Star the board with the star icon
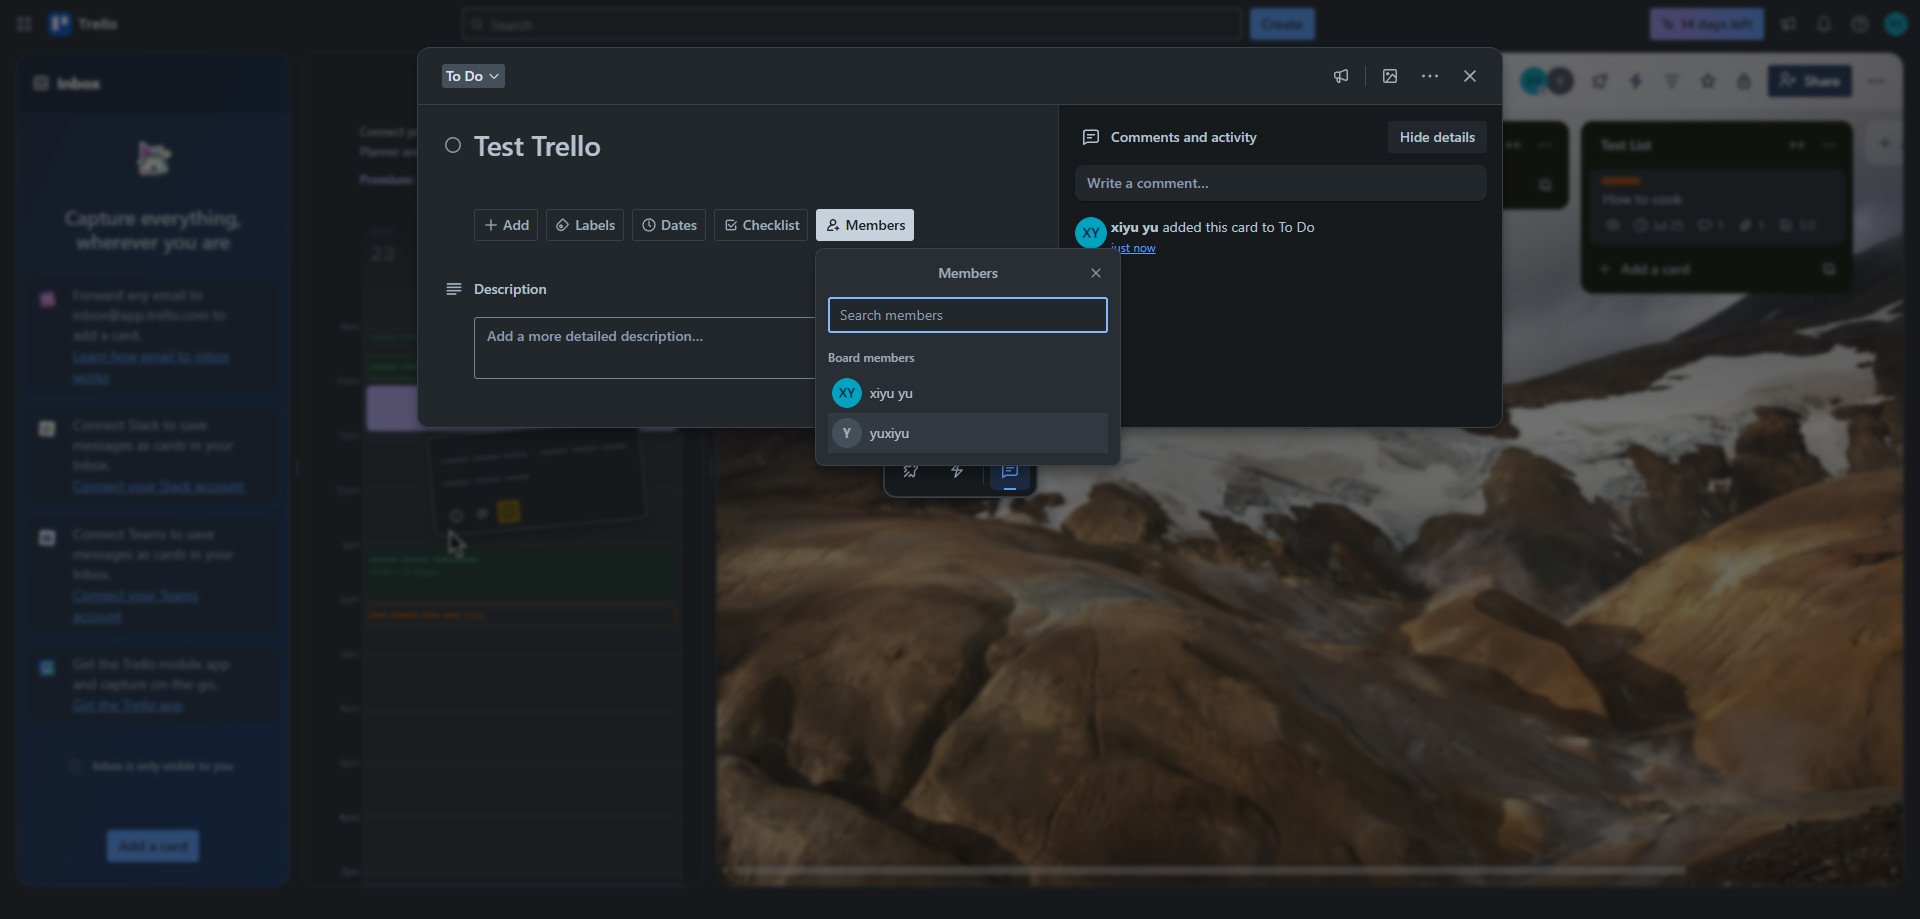 1708,81
